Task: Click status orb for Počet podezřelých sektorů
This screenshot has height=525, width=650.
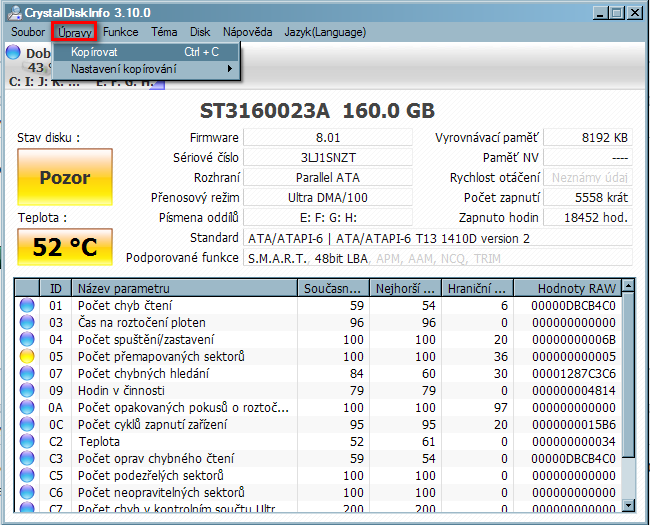Action: point(27,475)
